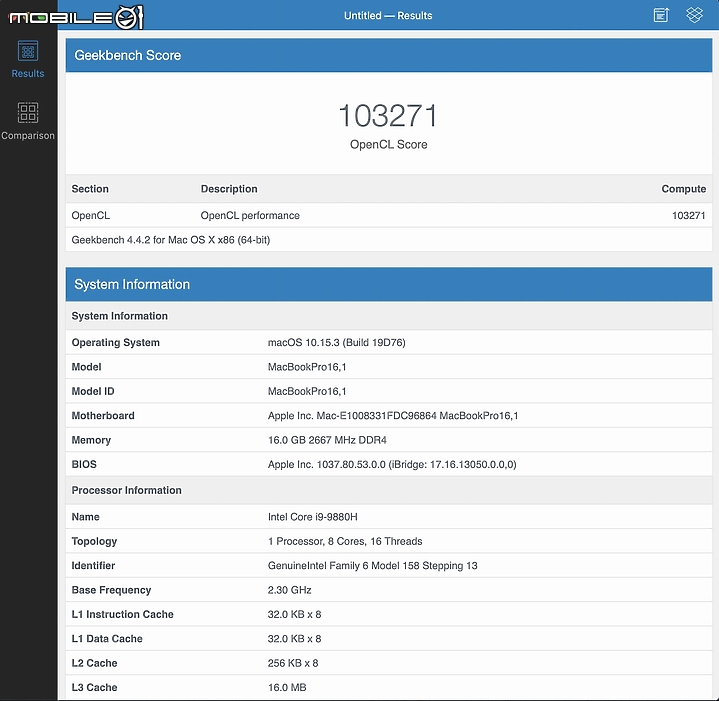This screenshot has width=719, height=701.
Task: Select the Compute value 103271 in table
Action: tap(688, 215)
